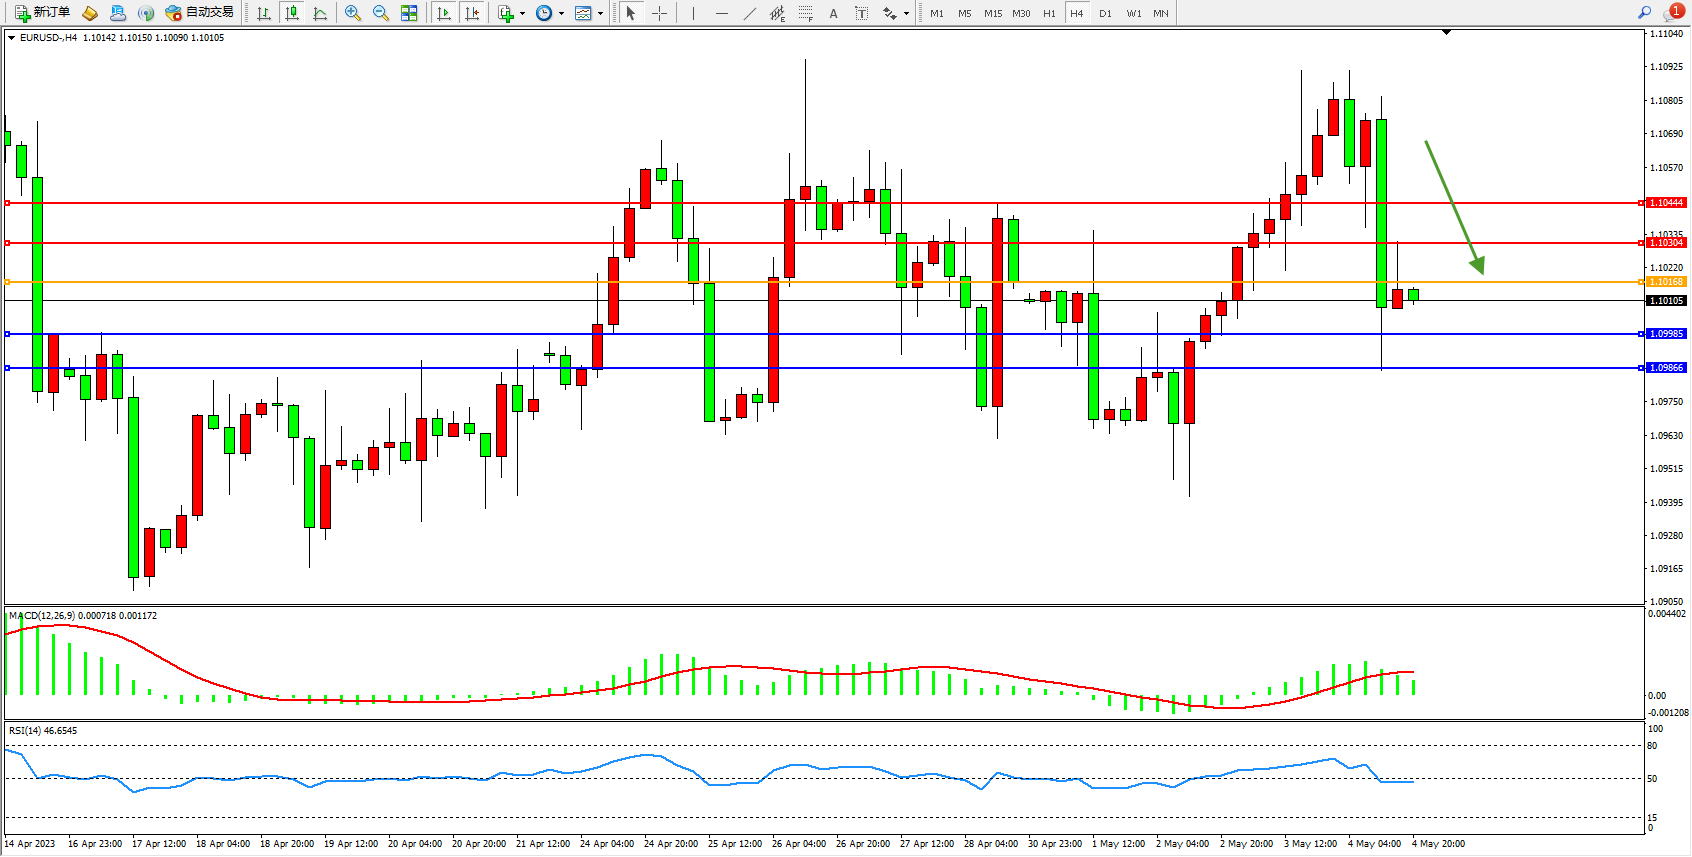Select the trendline drawing tool
The height and width of the screenshot is (857, 1692).
pyautogui.click(x=750, y=13)
